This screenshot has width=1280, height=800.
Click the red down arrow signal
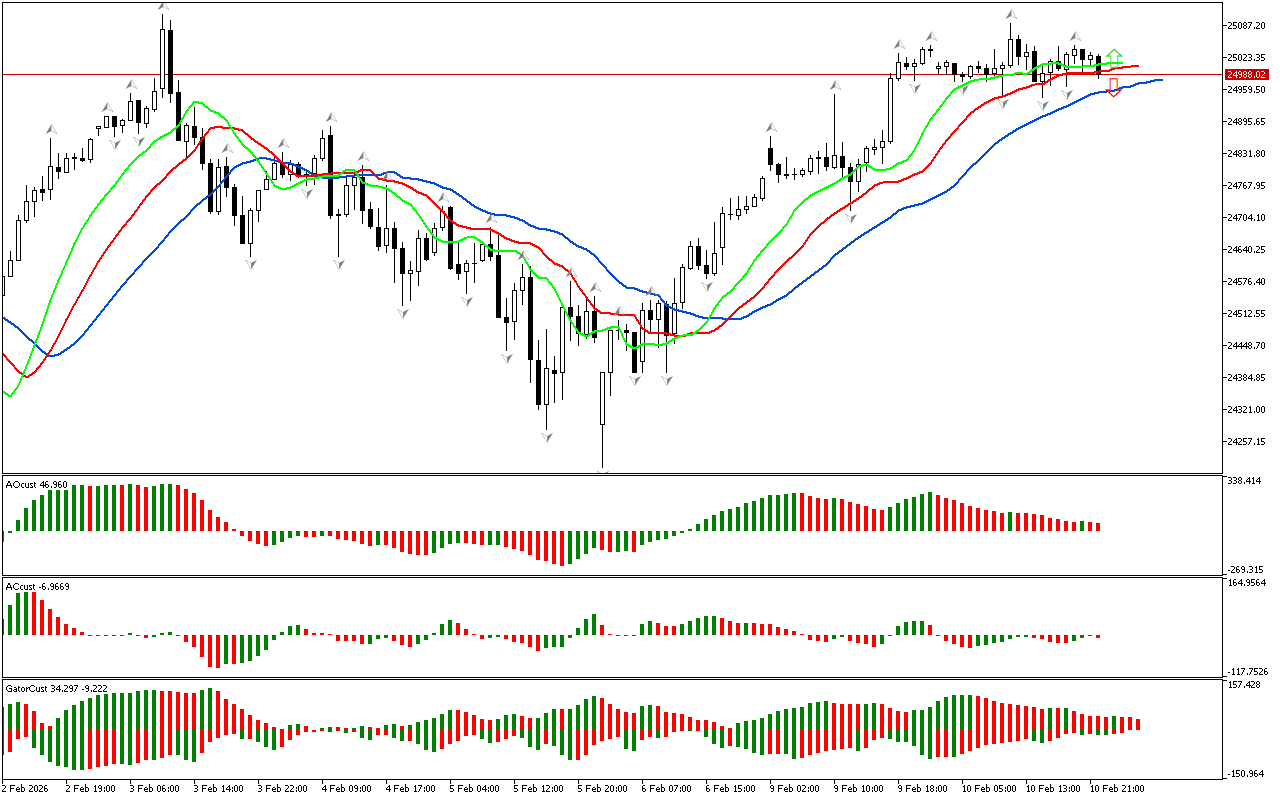pyautogui.click(x=1113, y=88)
